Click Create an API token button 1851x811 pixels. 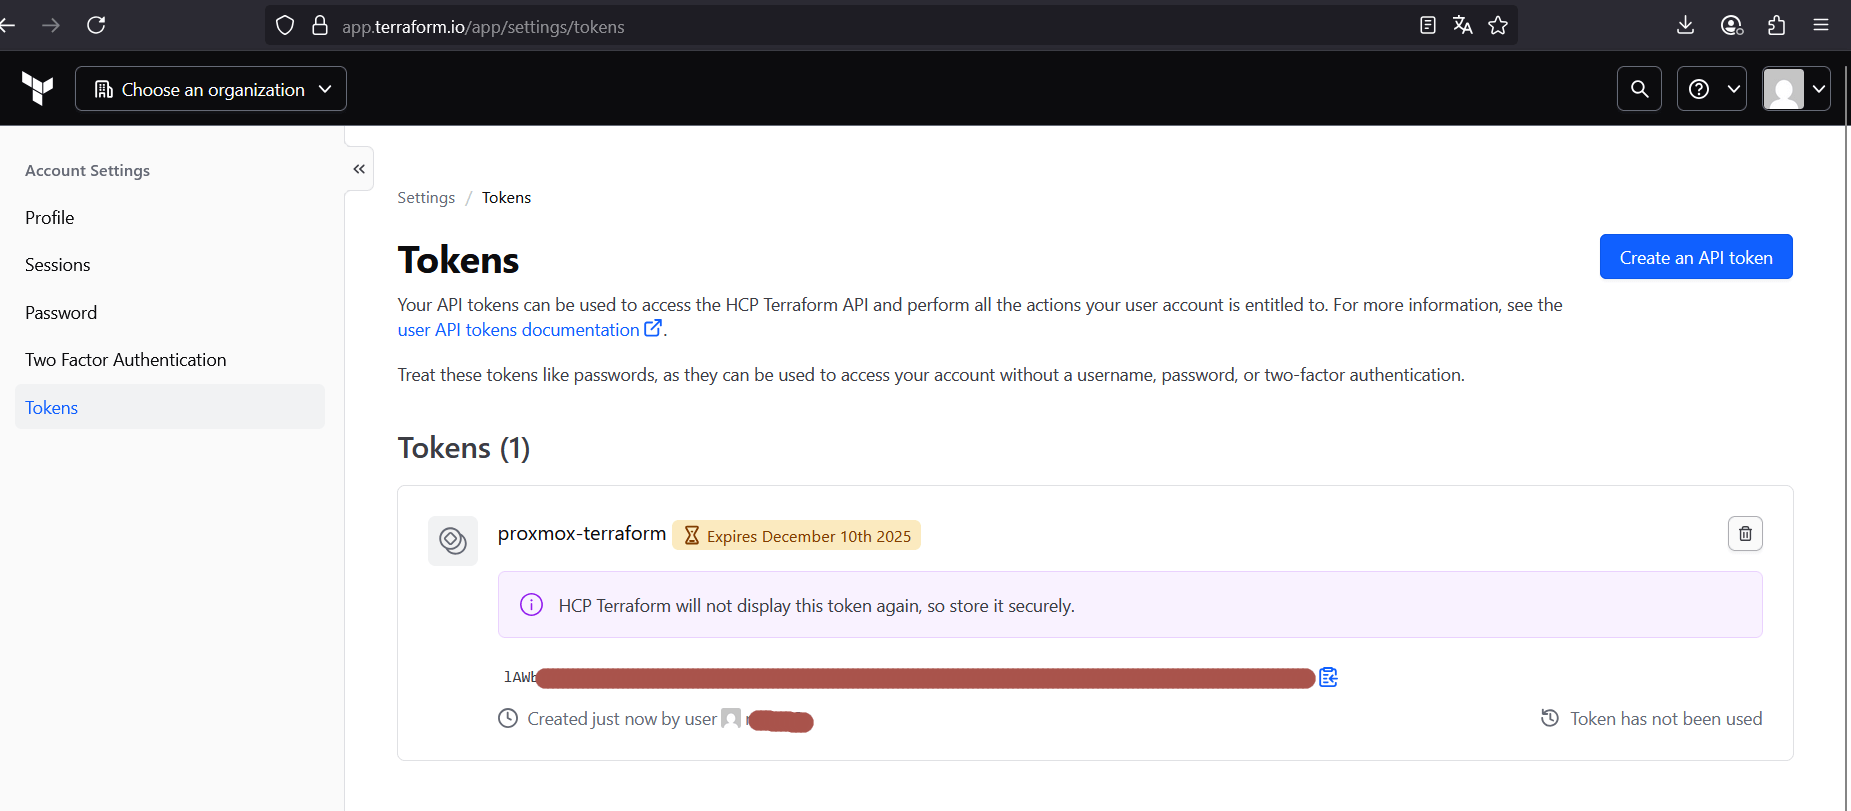coord(1695,257)
